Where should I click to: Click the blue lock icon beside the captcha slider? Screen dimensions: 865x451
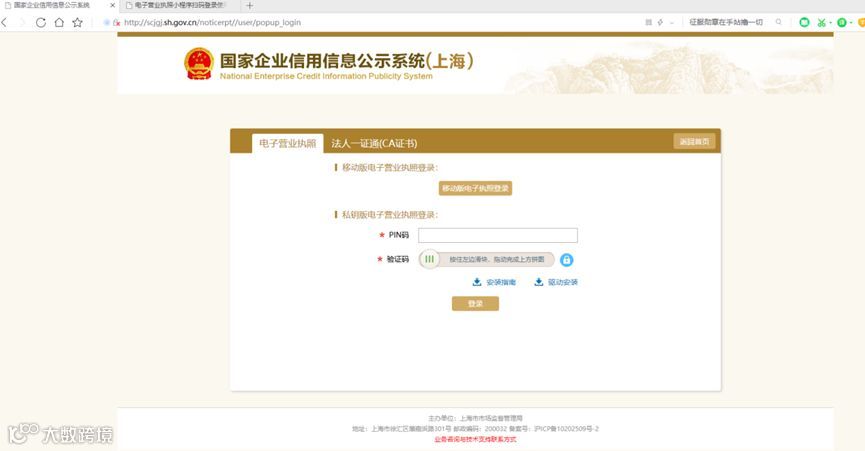pyautogui.click(x=567, y=260)
